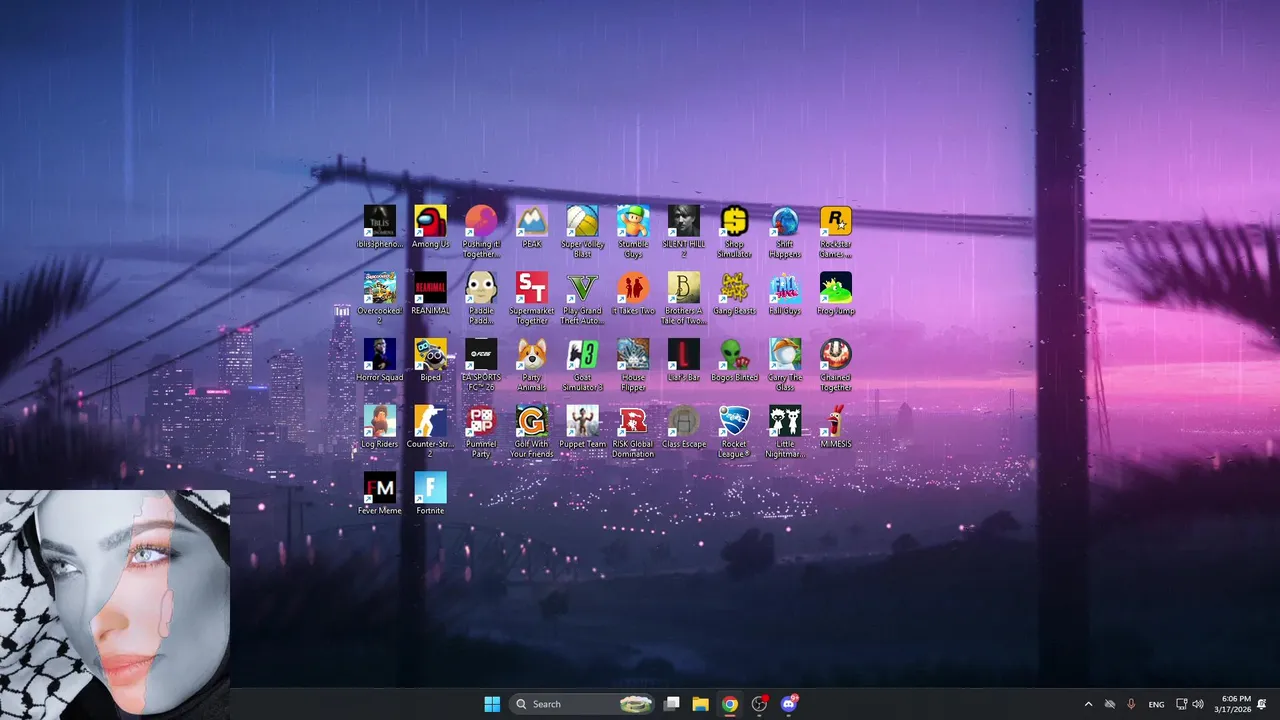
Task: Select the Little Nightmares icon
Action: click(785, 432)
